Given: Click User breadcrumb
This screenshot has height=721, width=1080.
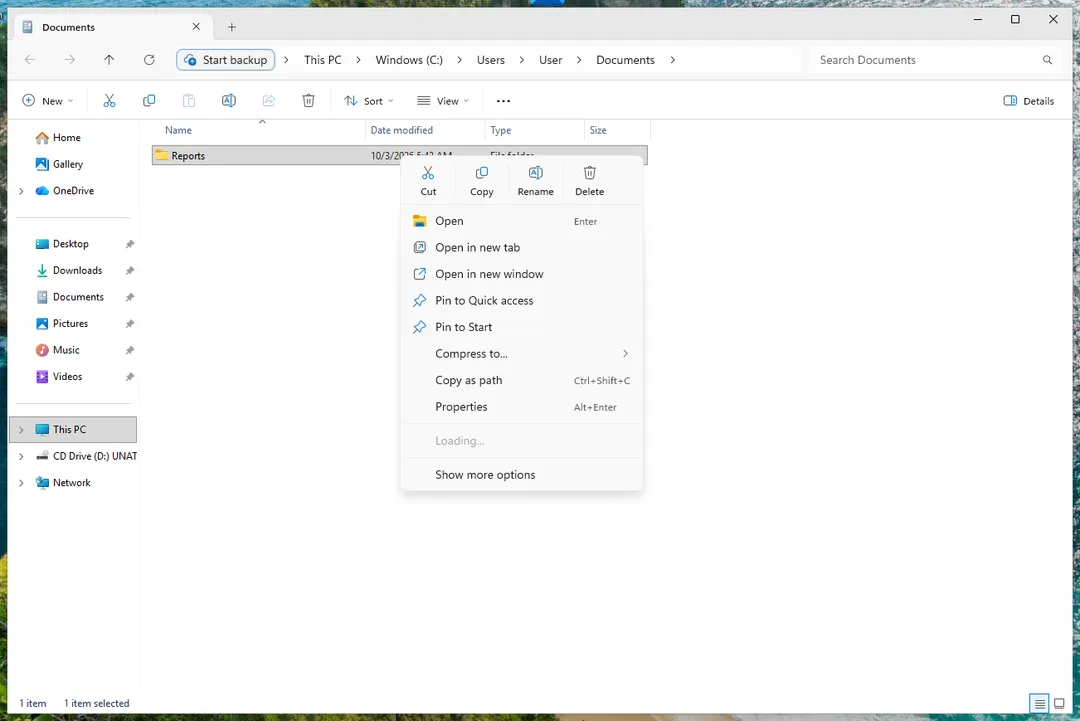Looking at the screenshot, I should [550, 60].
